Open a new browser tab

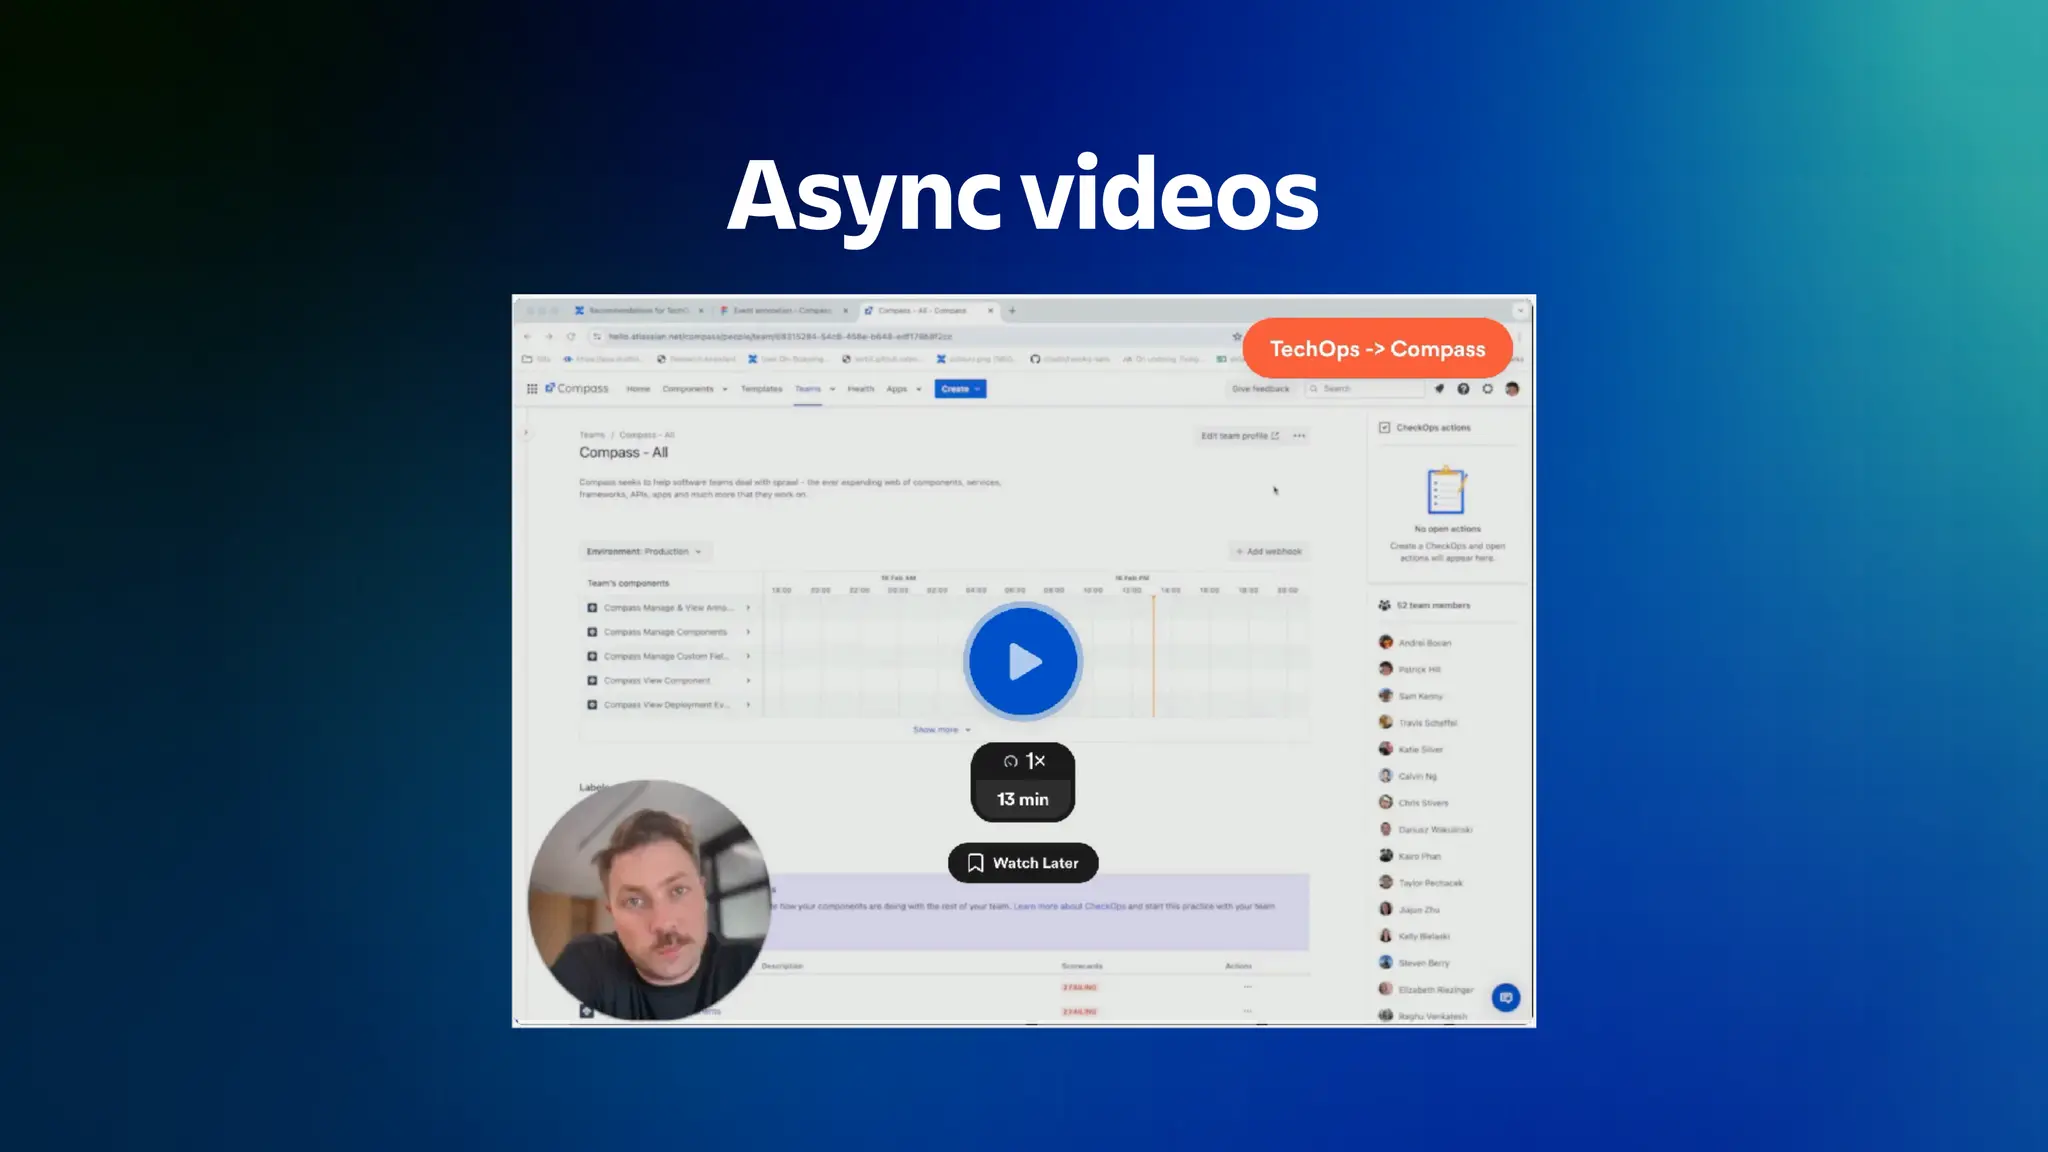1012,310
